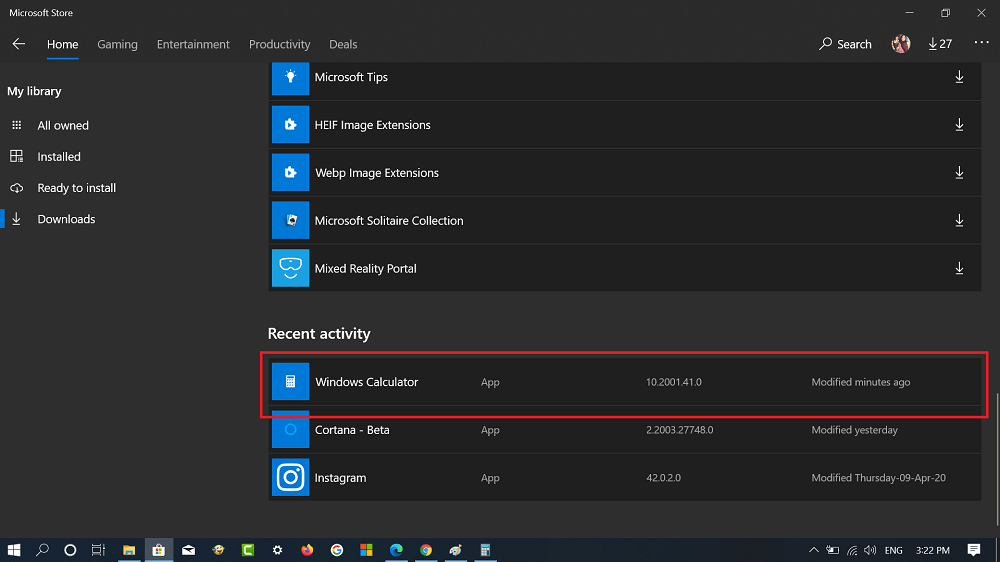Select Downloads in My library
The image size is (1000, 562).
pyautogui.click(x=66, y=219)
